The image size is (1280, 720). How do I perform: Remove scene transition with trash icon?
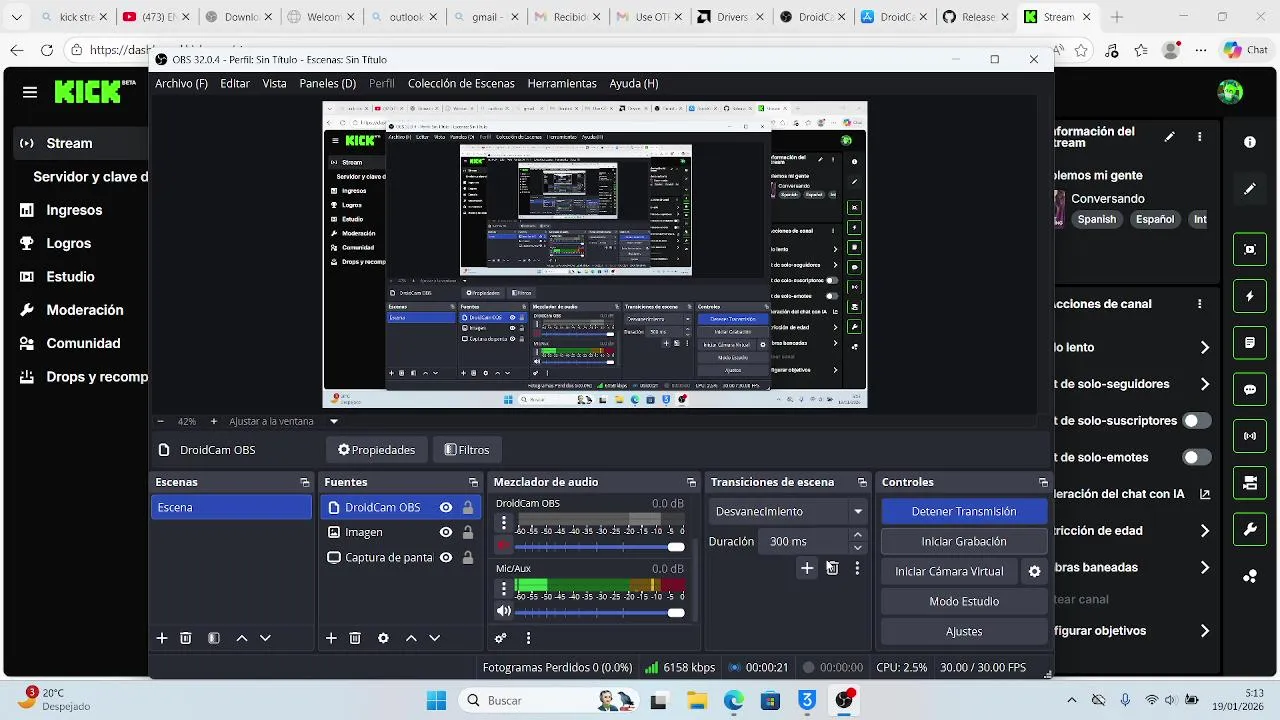point(832,568)
